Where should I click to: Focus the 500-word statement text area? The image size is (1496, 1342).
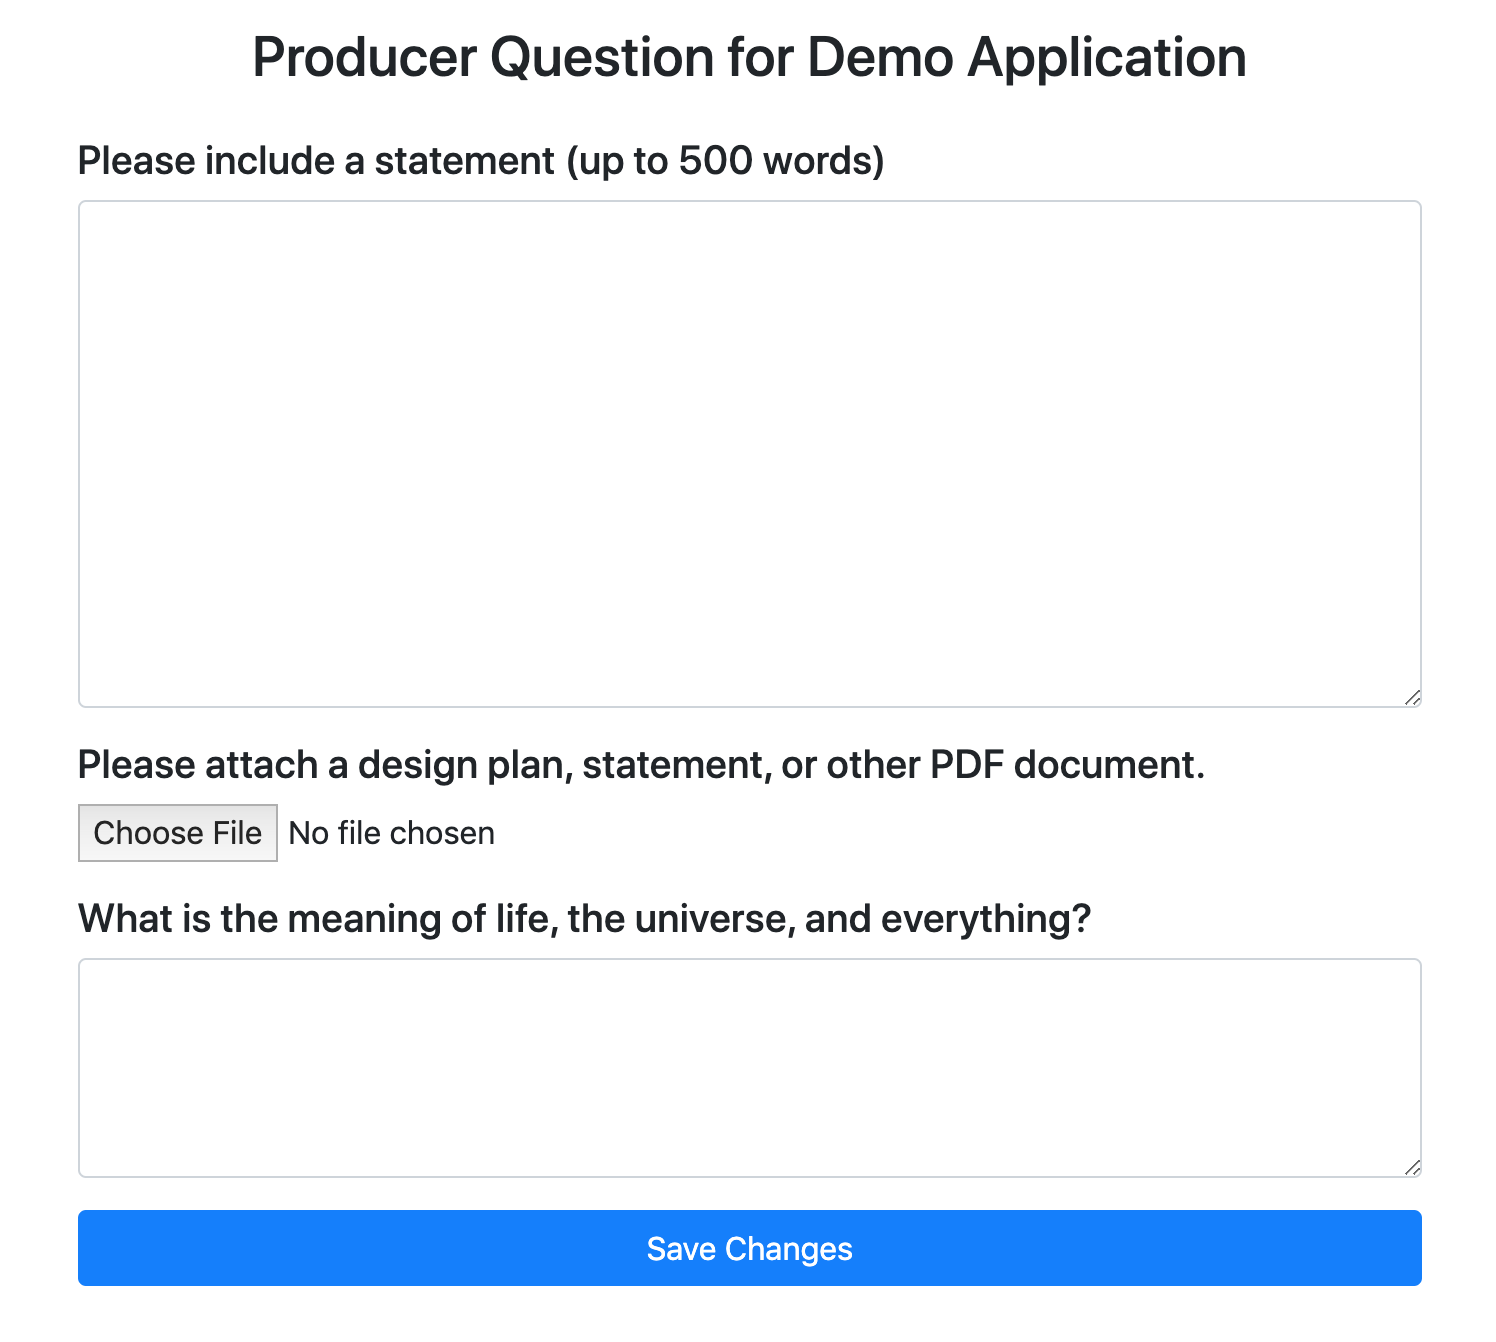click(749, 454)
